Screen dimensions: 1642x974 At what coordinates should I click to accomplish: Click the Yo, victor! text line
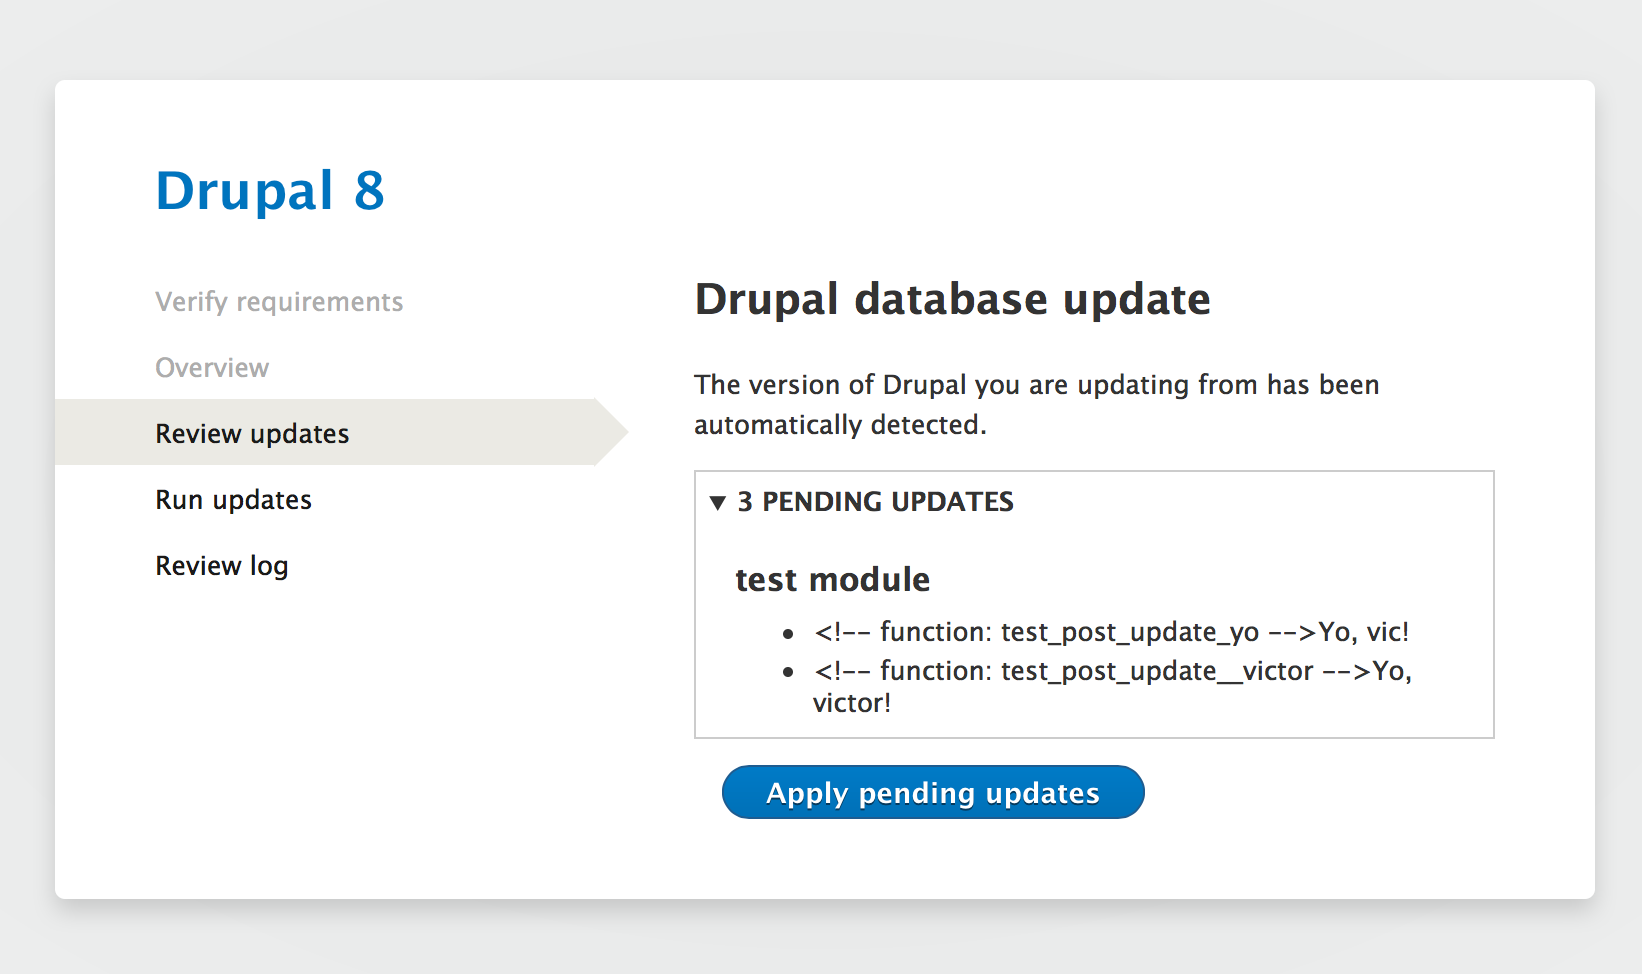point(851,702)
